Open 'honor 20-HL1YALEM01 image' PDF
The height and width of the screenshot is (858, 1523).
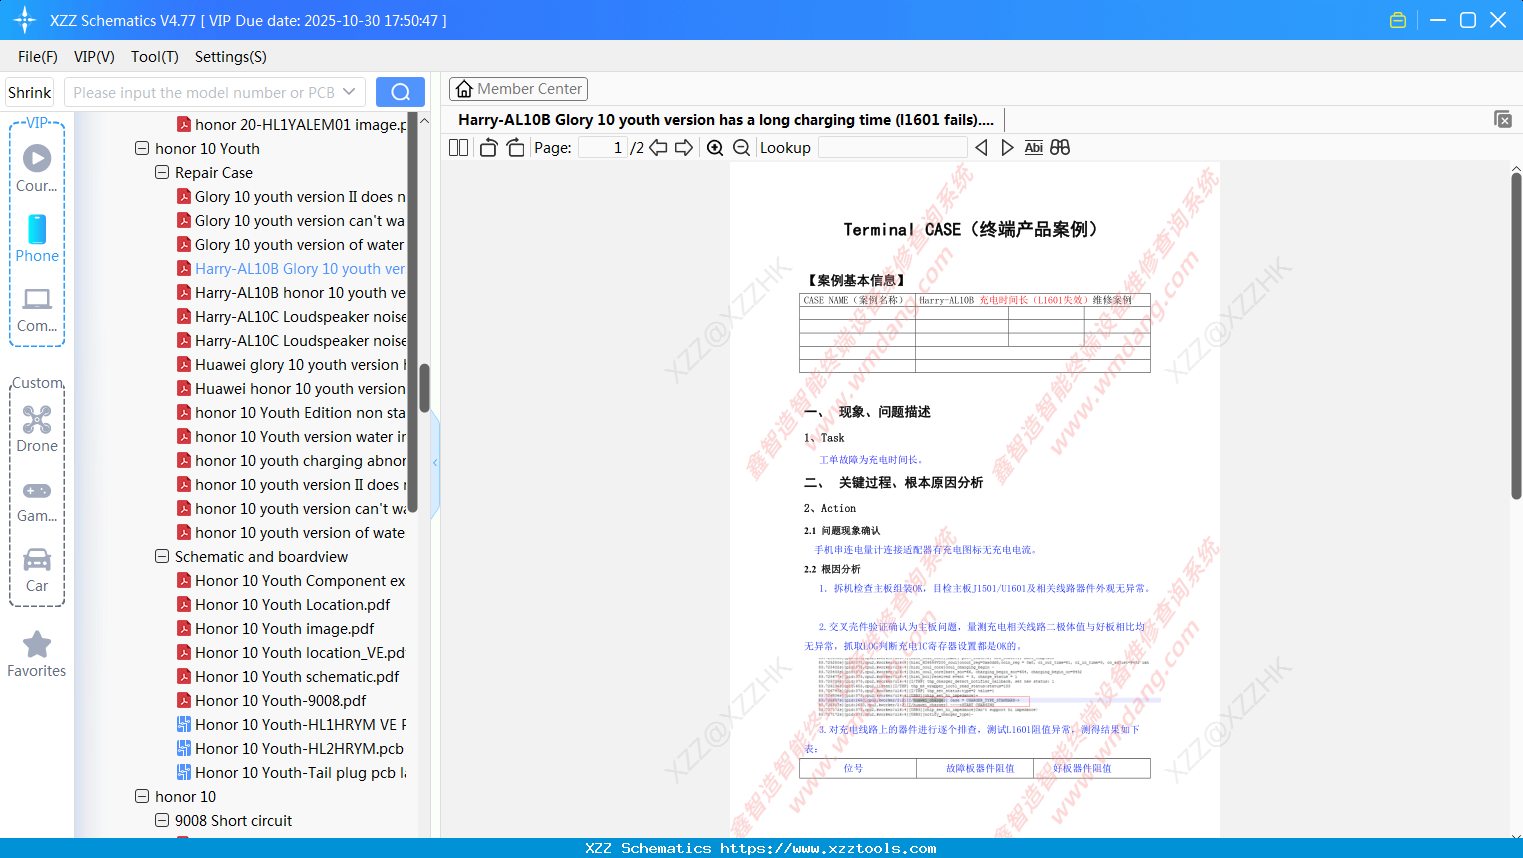click(292, 124)
